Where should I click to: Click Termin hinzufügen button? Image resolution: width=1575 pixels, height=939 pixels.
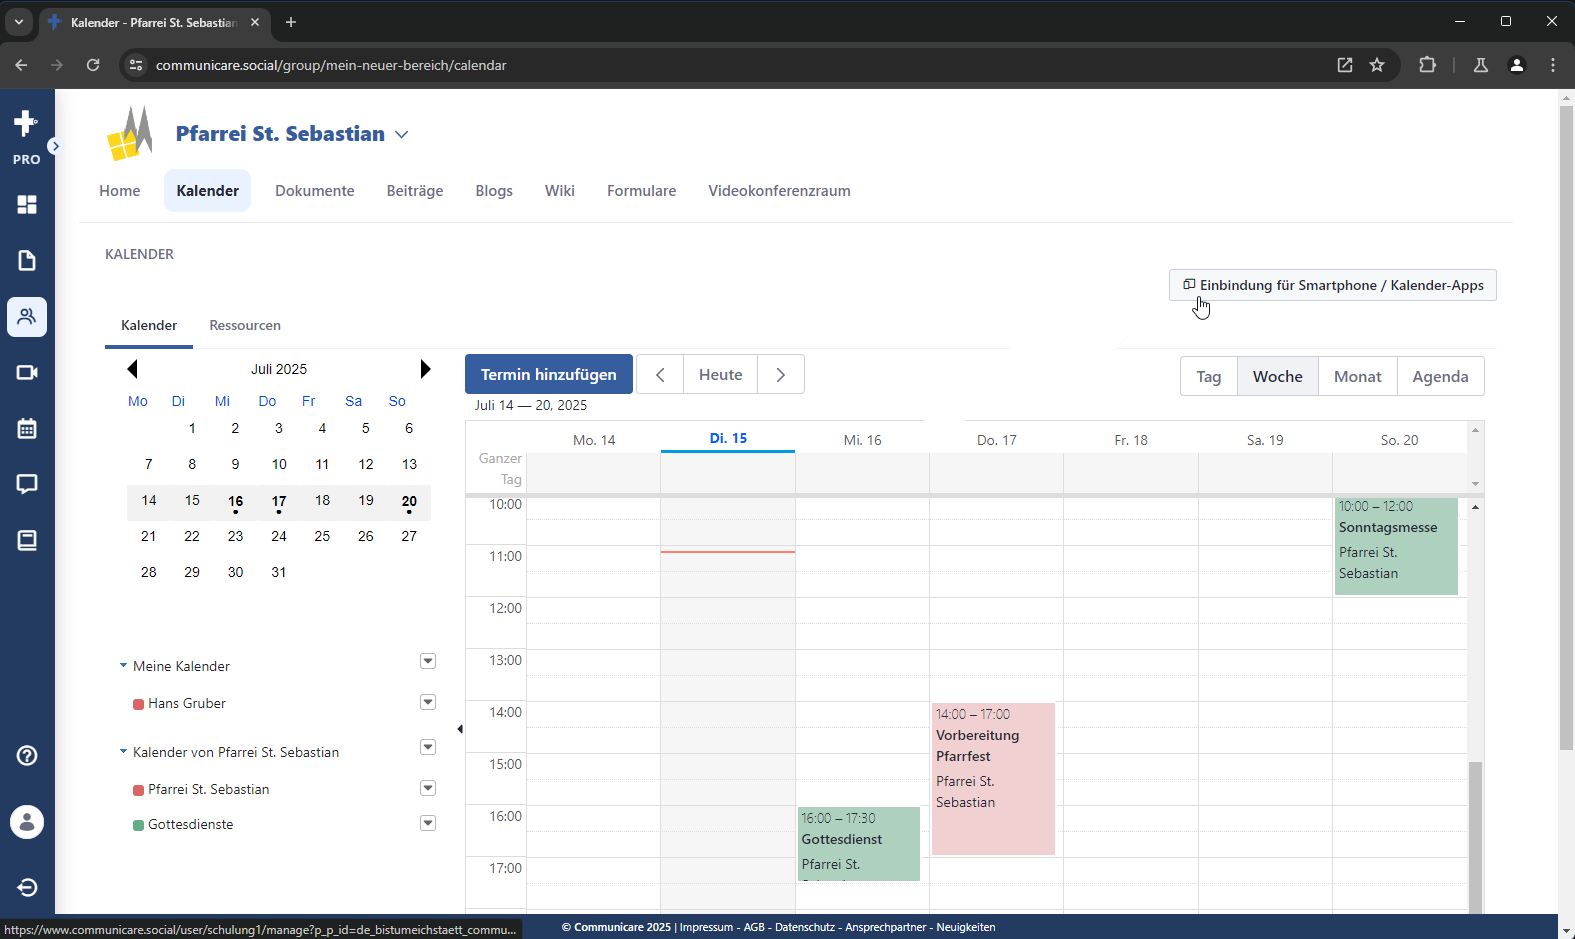[x=549, y=374]
